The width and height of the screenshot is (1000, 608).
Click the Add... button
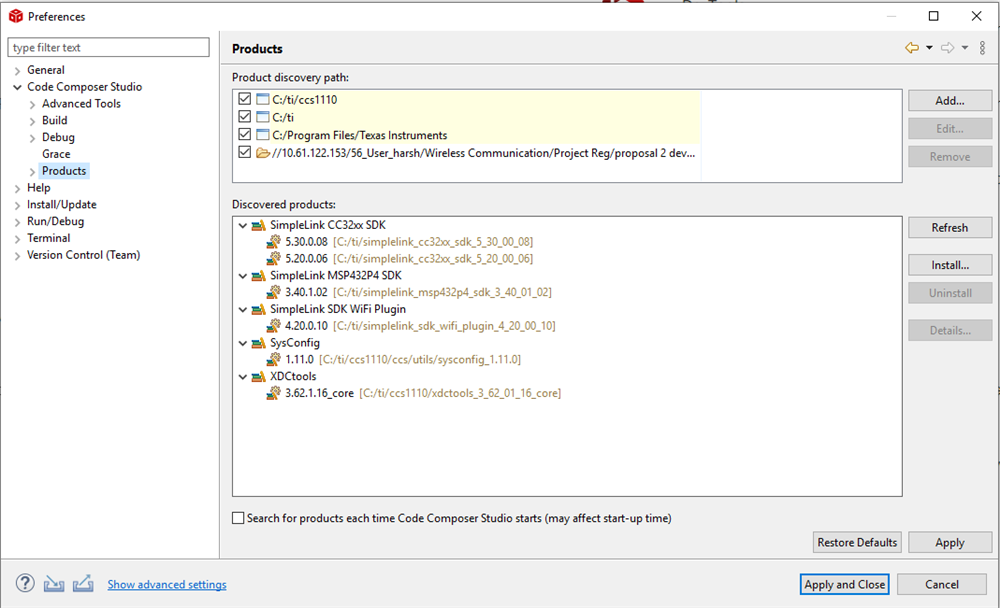pyautogui.click(x=950, y=101)
